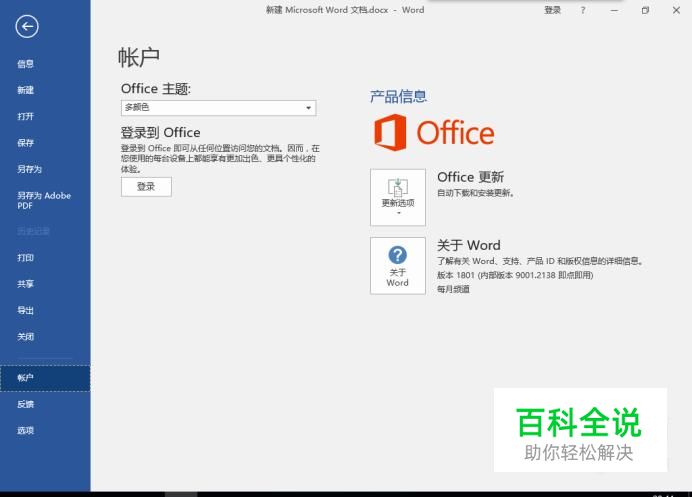Go to 打开 (Open) in the sidebar
Screen dimensions: 692x497
(26, 117)
